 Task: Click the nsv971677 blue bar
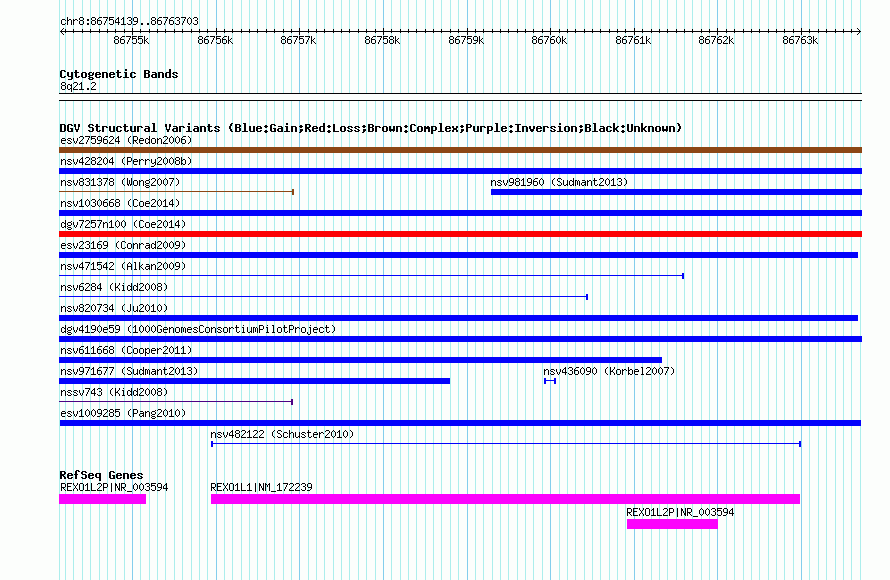pyautogui.click(x=254, y=381)
